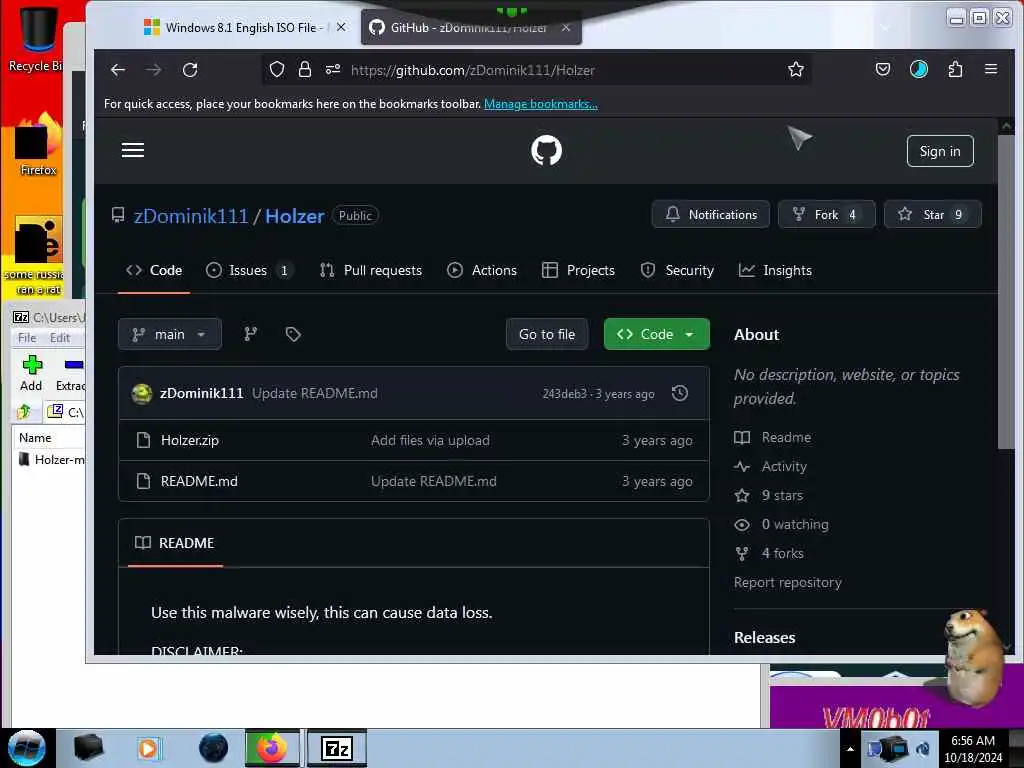Screen dimensions: 1024x768
Task: Show hidden system tray icons
Action: coord(850,749)
